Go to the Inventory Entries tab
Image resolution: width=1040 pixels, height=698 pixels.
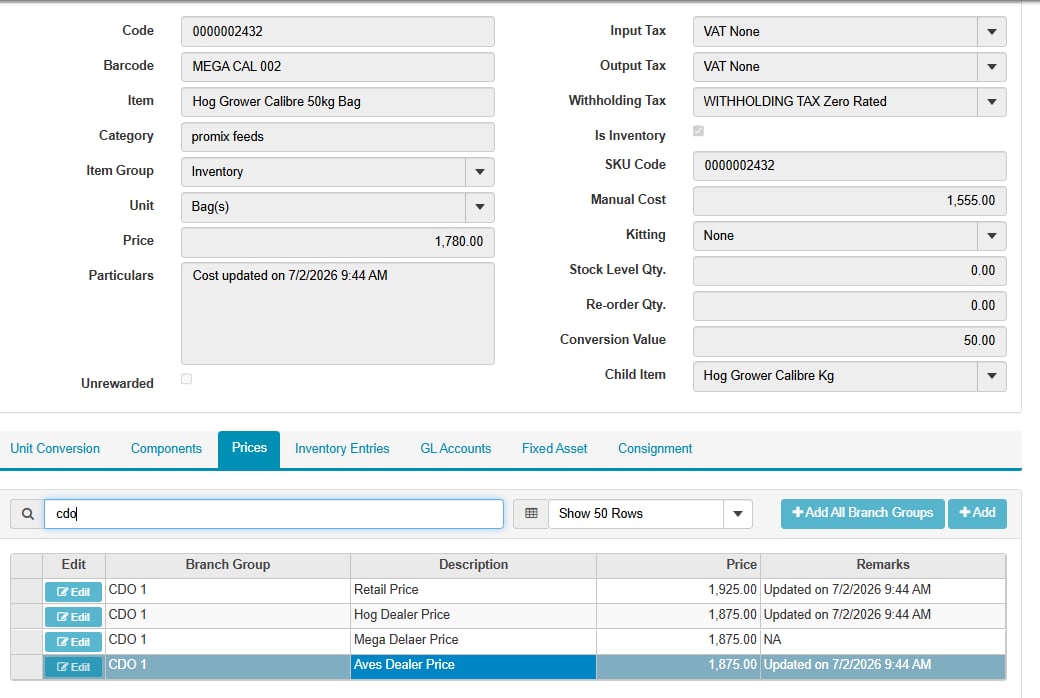tap(342, 449)
